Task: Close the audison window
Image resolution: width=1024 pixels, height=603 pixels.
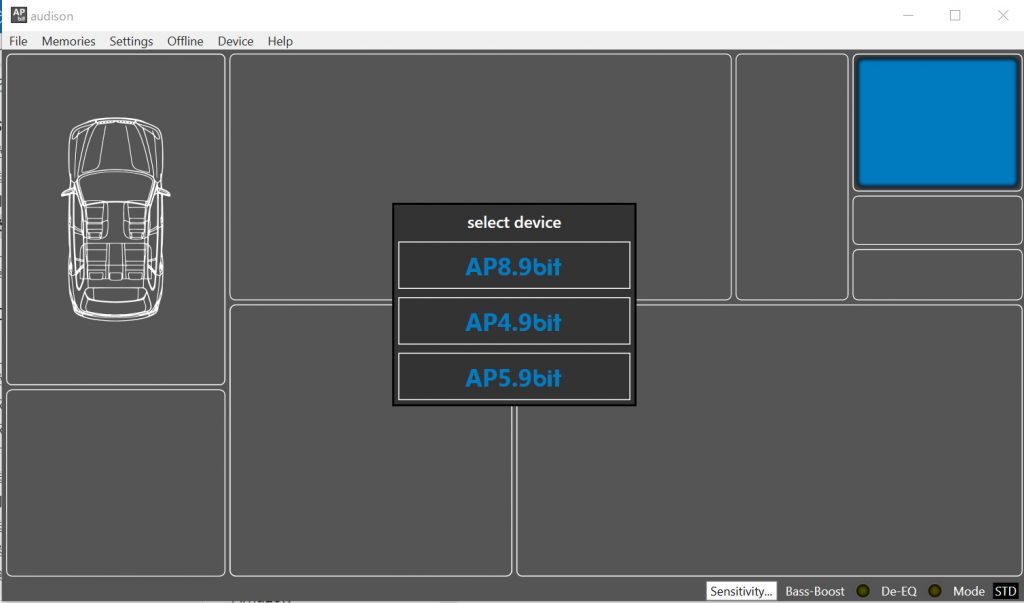Action: click(1003, 15)
